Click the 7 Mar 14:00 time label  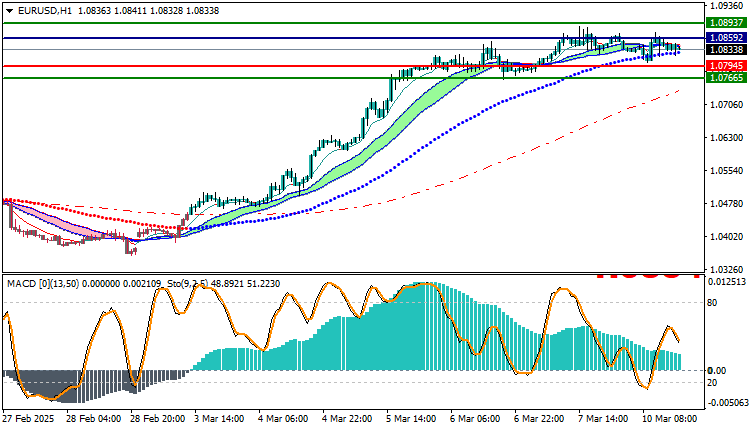coord(604,419)
